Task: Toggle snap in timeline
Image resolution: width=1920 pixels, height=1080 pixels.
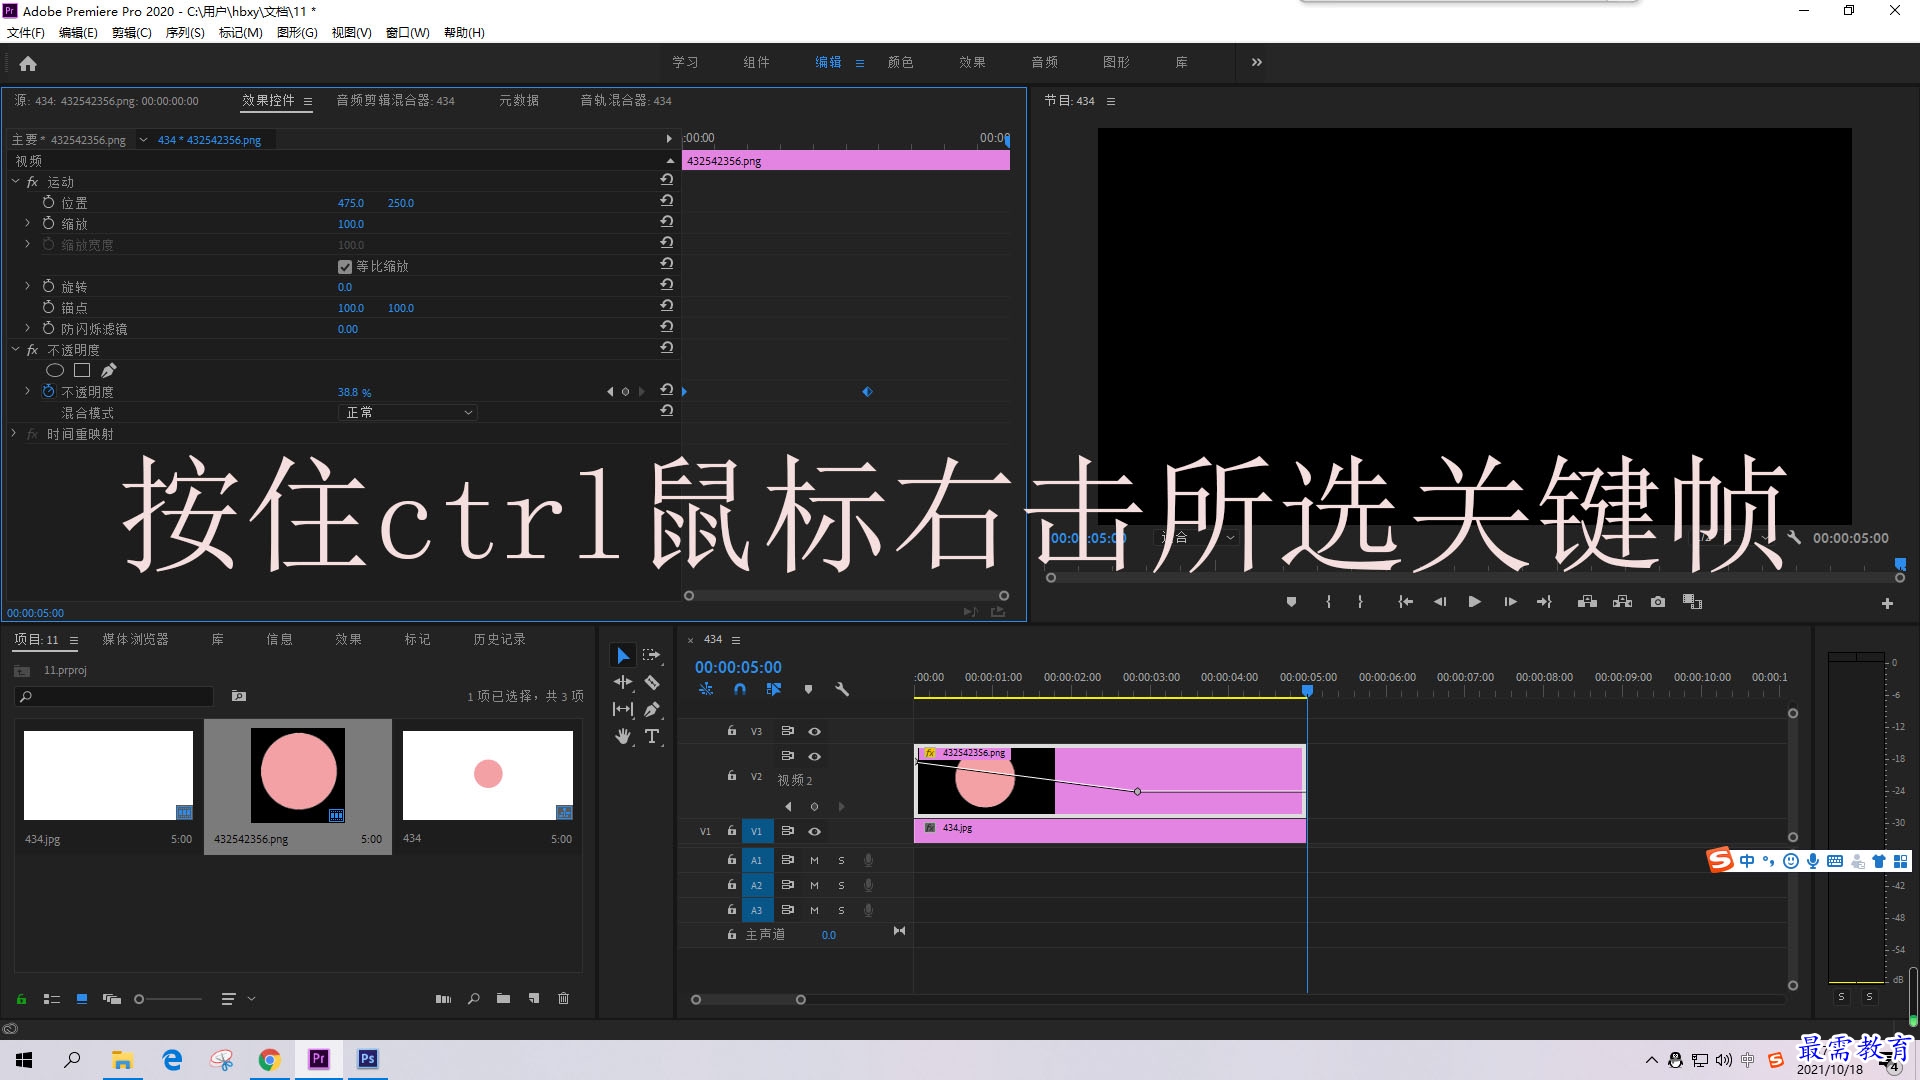Action: (x=740, y=689)
